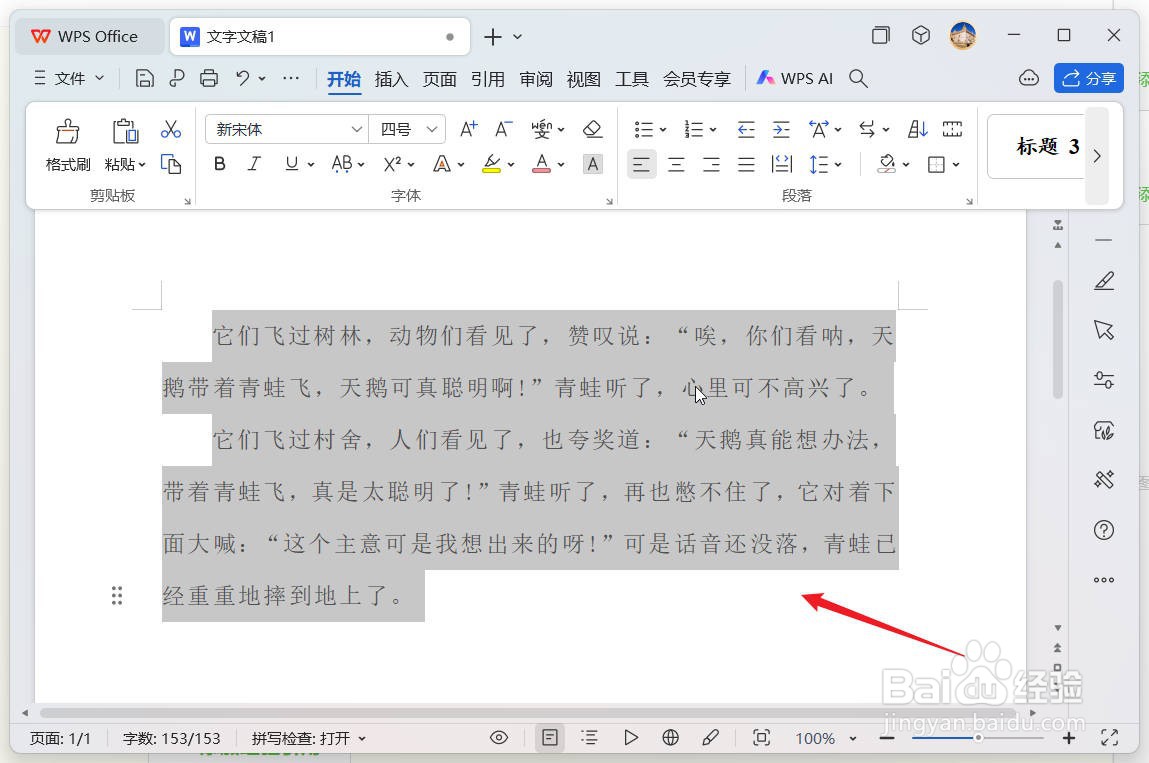The height and width of the screenshot is (763, 1149).
Task: Switch to the 插入 tab
Action: [391, 78]
